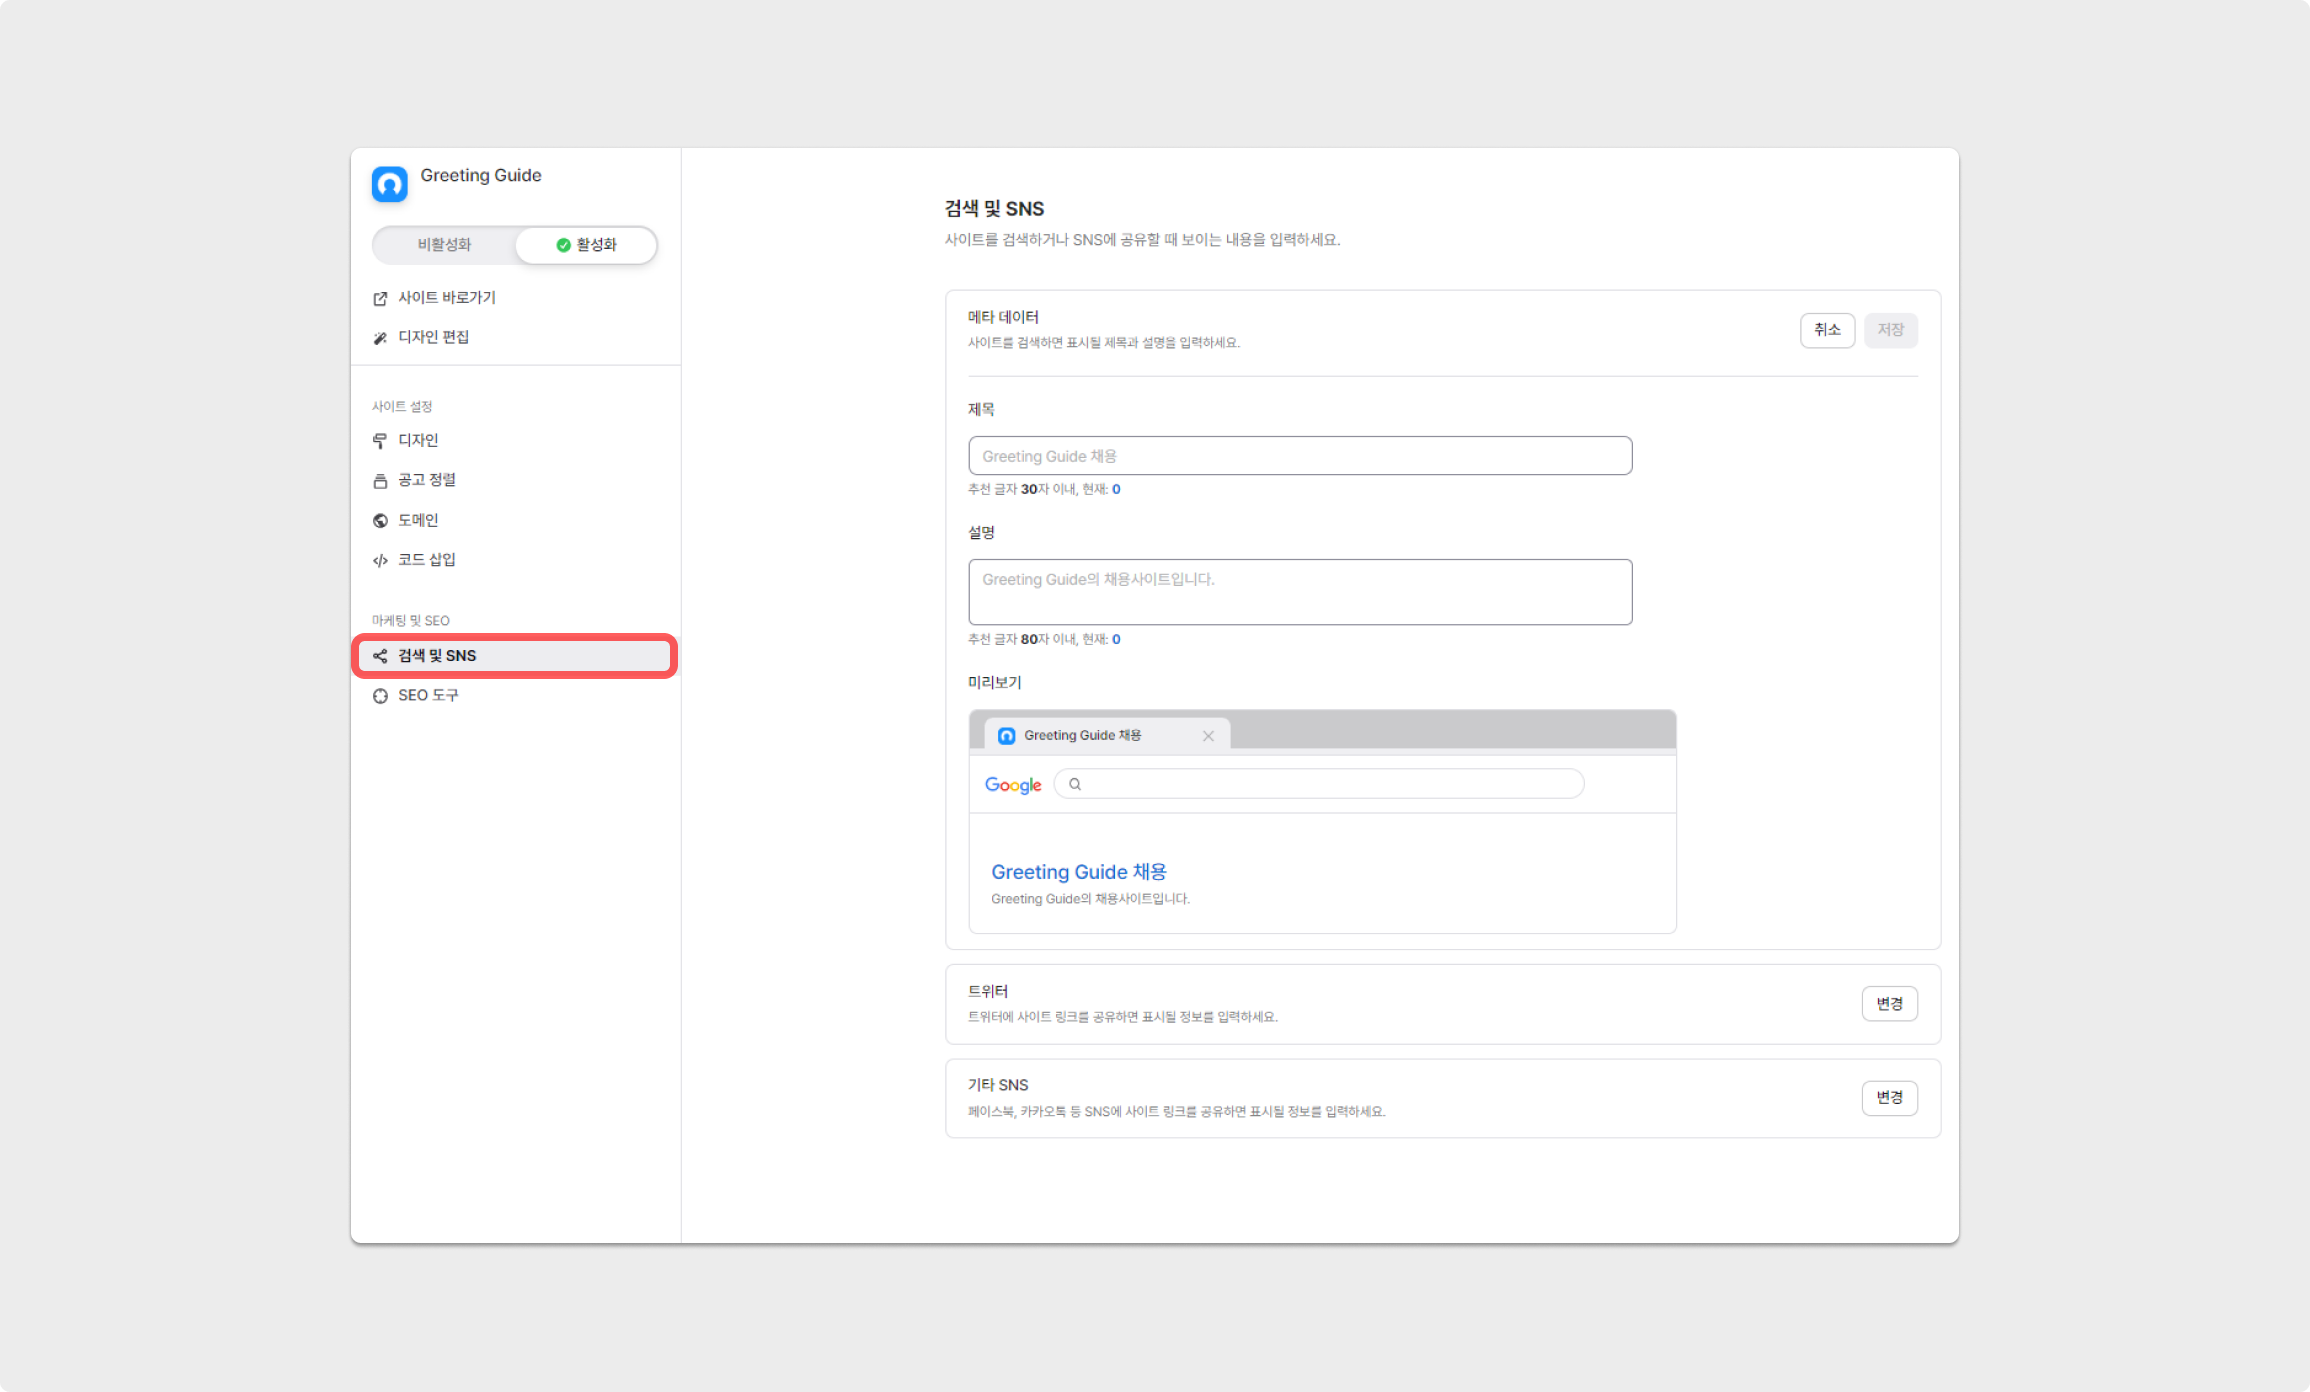This screenshot has width=2310, height=1392.
Task: Click the 취소 button in 메타 데이터
Action: (x=1827, y=330)
